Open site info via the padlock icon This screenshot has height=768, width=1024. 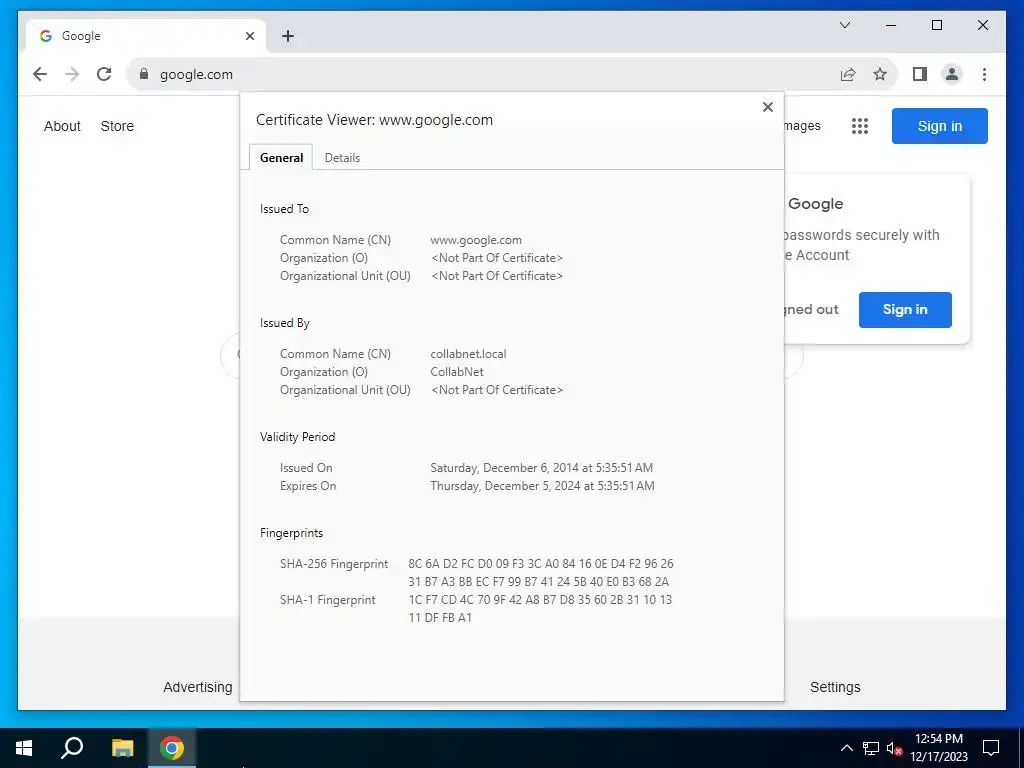coord(144,74)
